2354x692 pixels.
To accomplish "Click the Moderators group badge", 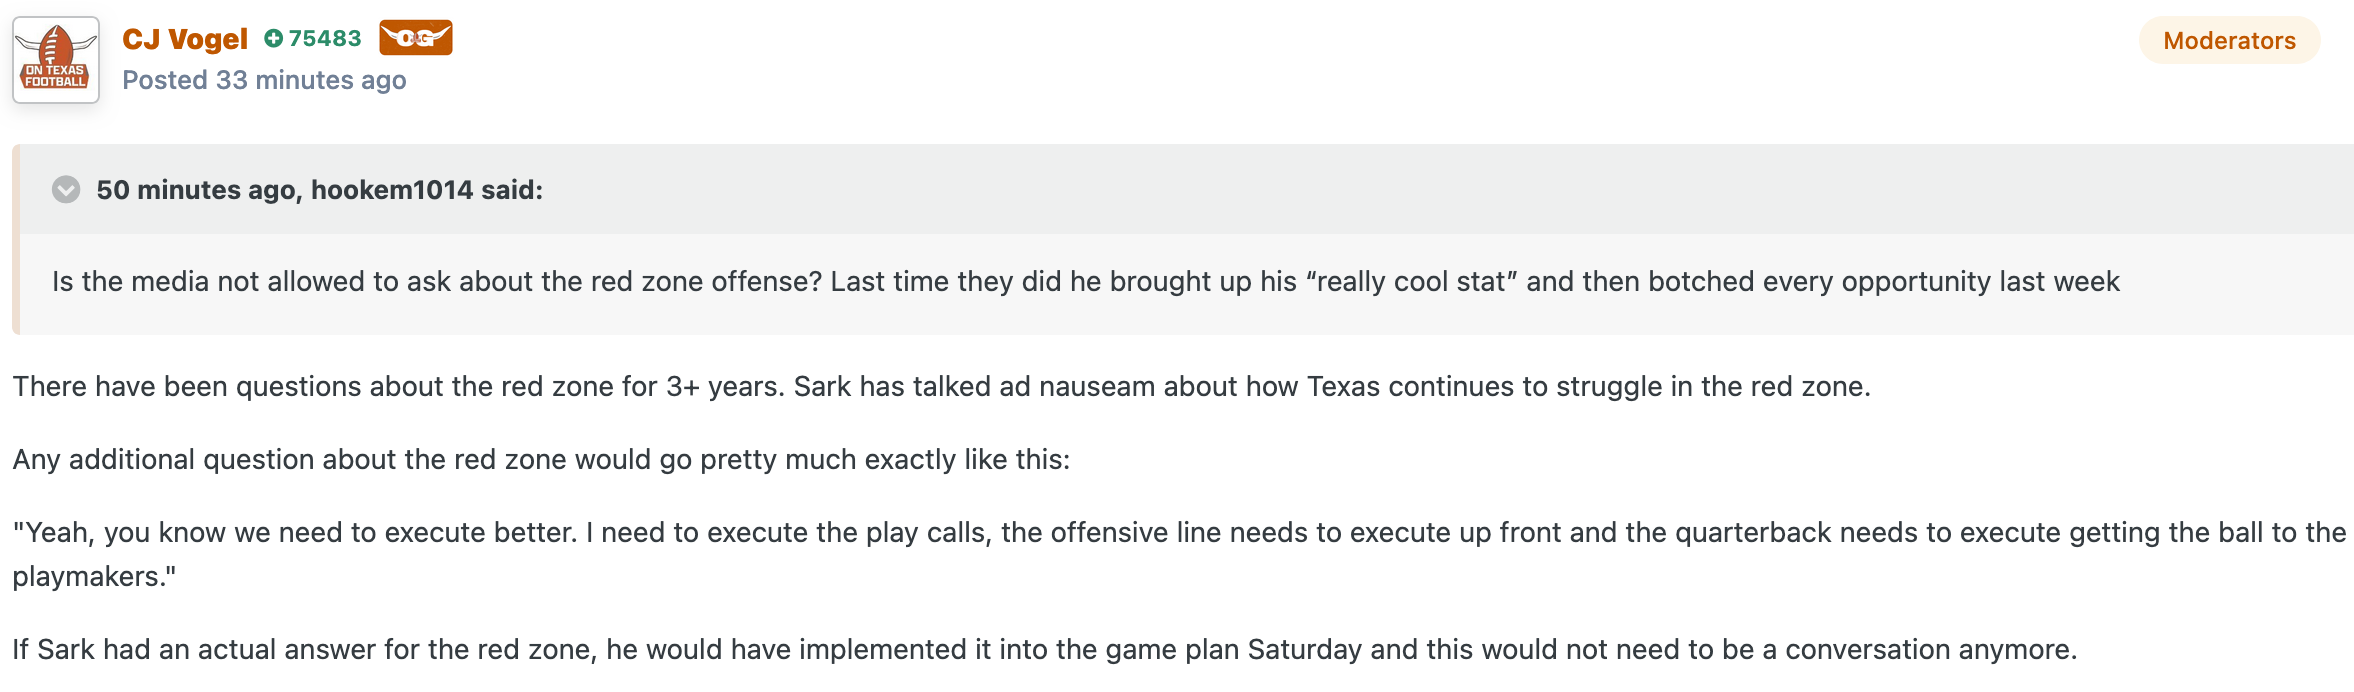I will coord(2229,40).
